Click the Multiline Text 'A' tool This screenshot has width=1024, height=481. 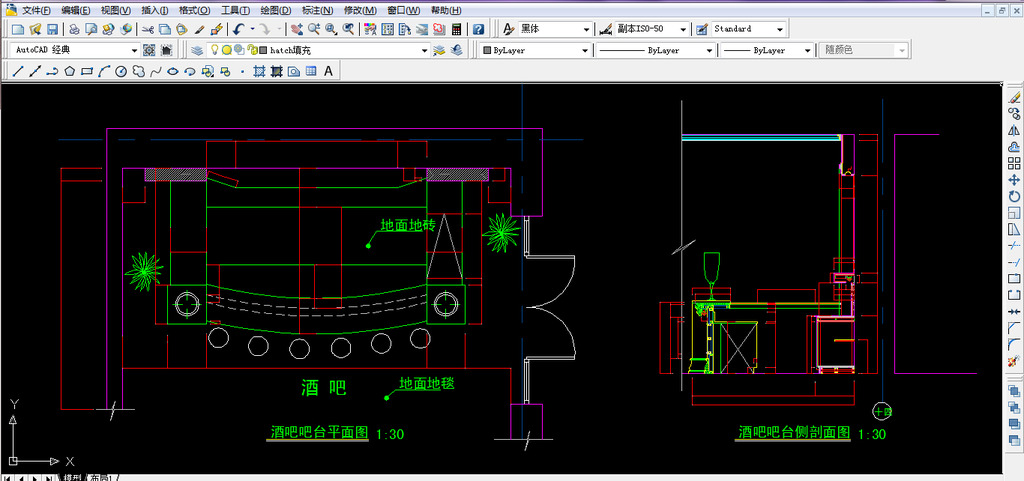click(328, 71)
